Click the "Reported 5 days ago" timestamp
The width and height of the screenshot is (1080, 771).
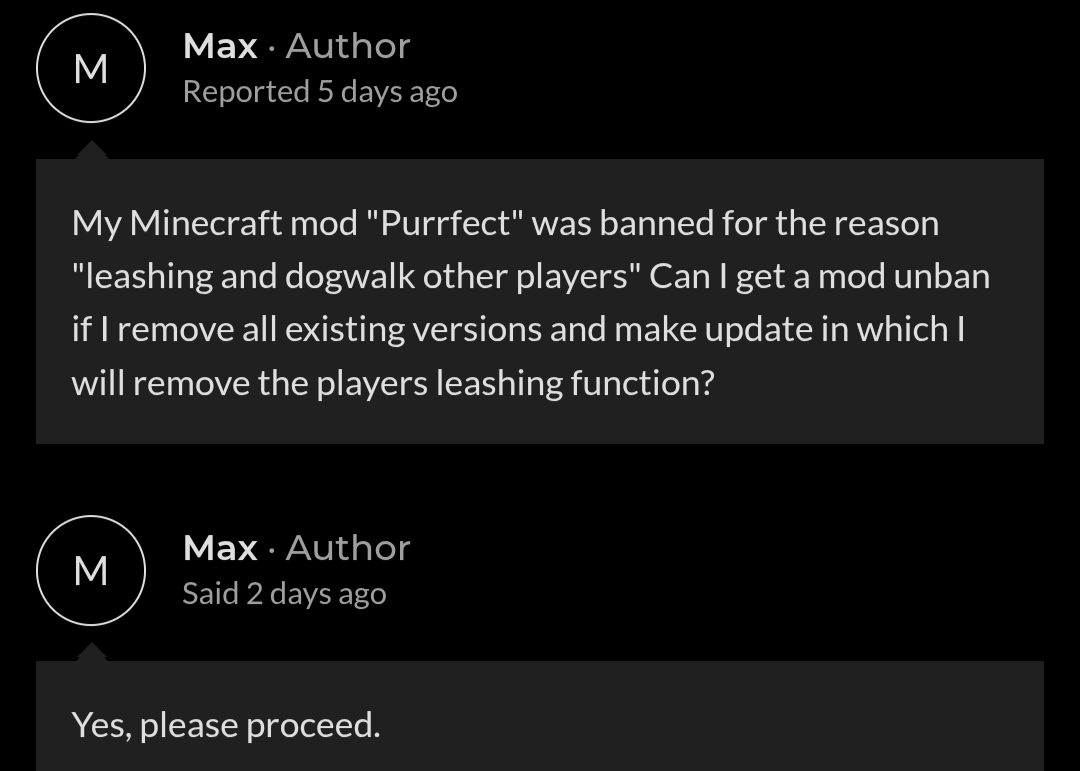[x=320, y=92]
